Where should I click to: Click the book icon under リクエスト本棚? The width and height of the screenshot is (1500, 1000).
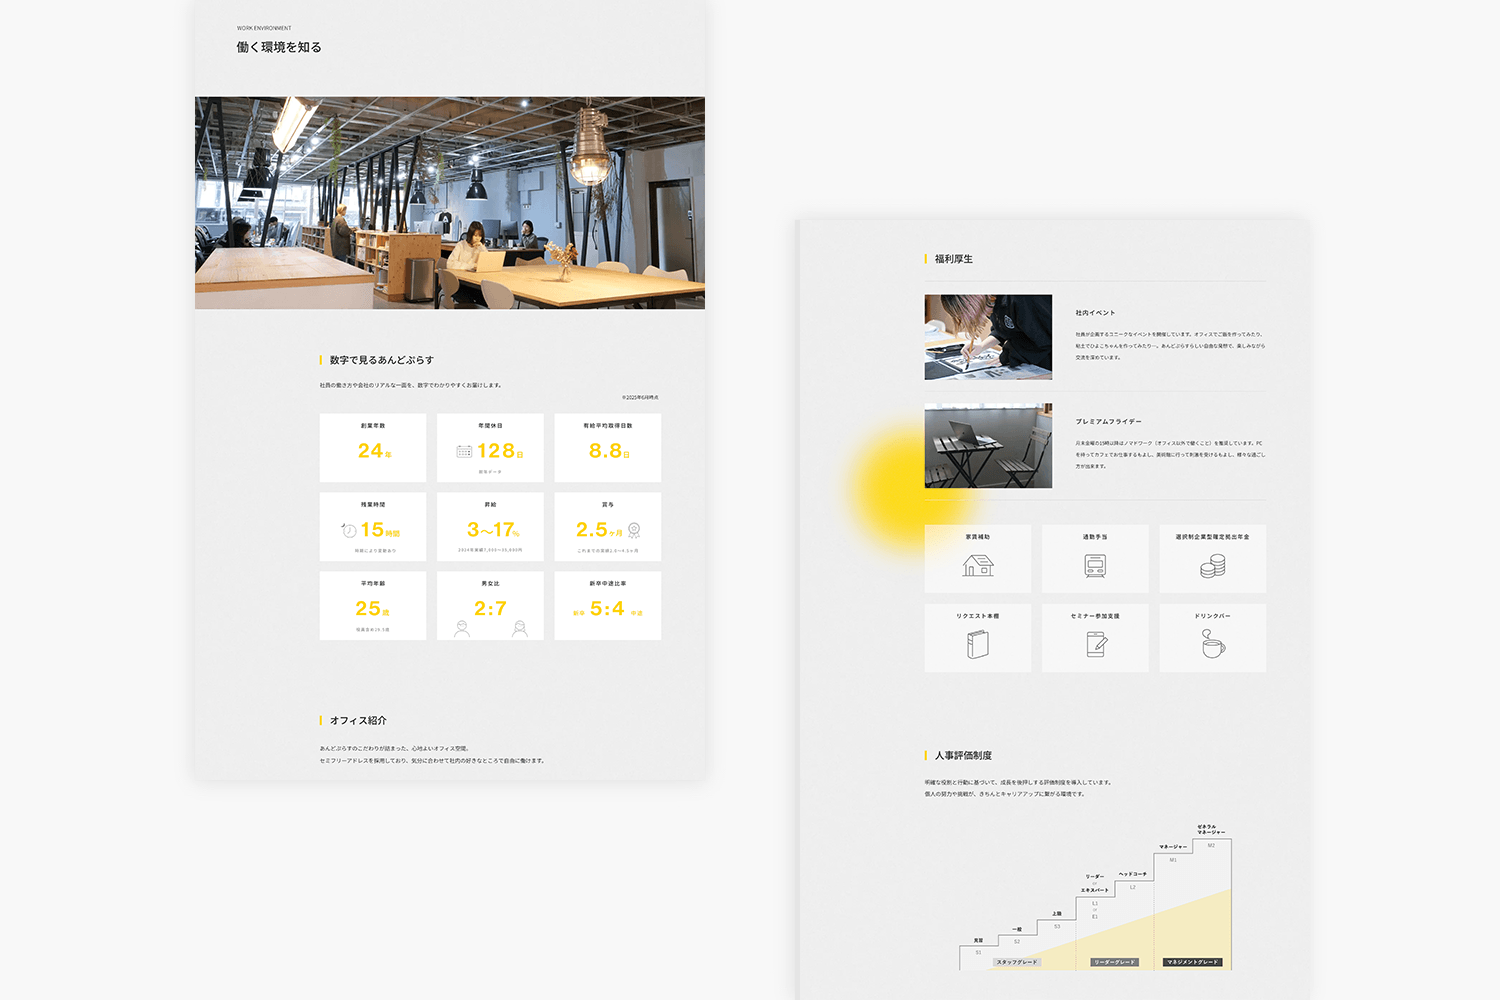point(978,645)
